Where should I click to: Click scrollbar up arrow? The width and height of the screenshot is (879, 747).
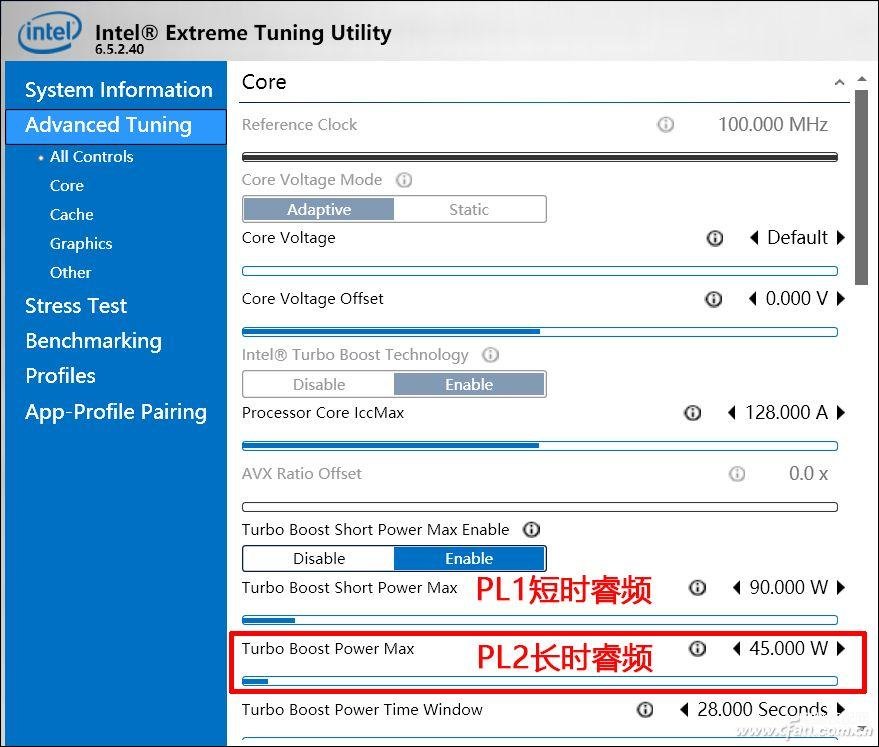coord(862,80)
